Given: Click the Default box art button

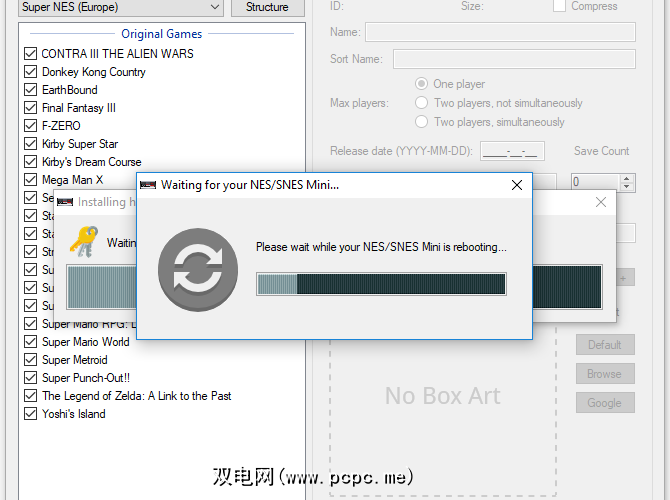Looking at the screenshot, I should (605, 344).
